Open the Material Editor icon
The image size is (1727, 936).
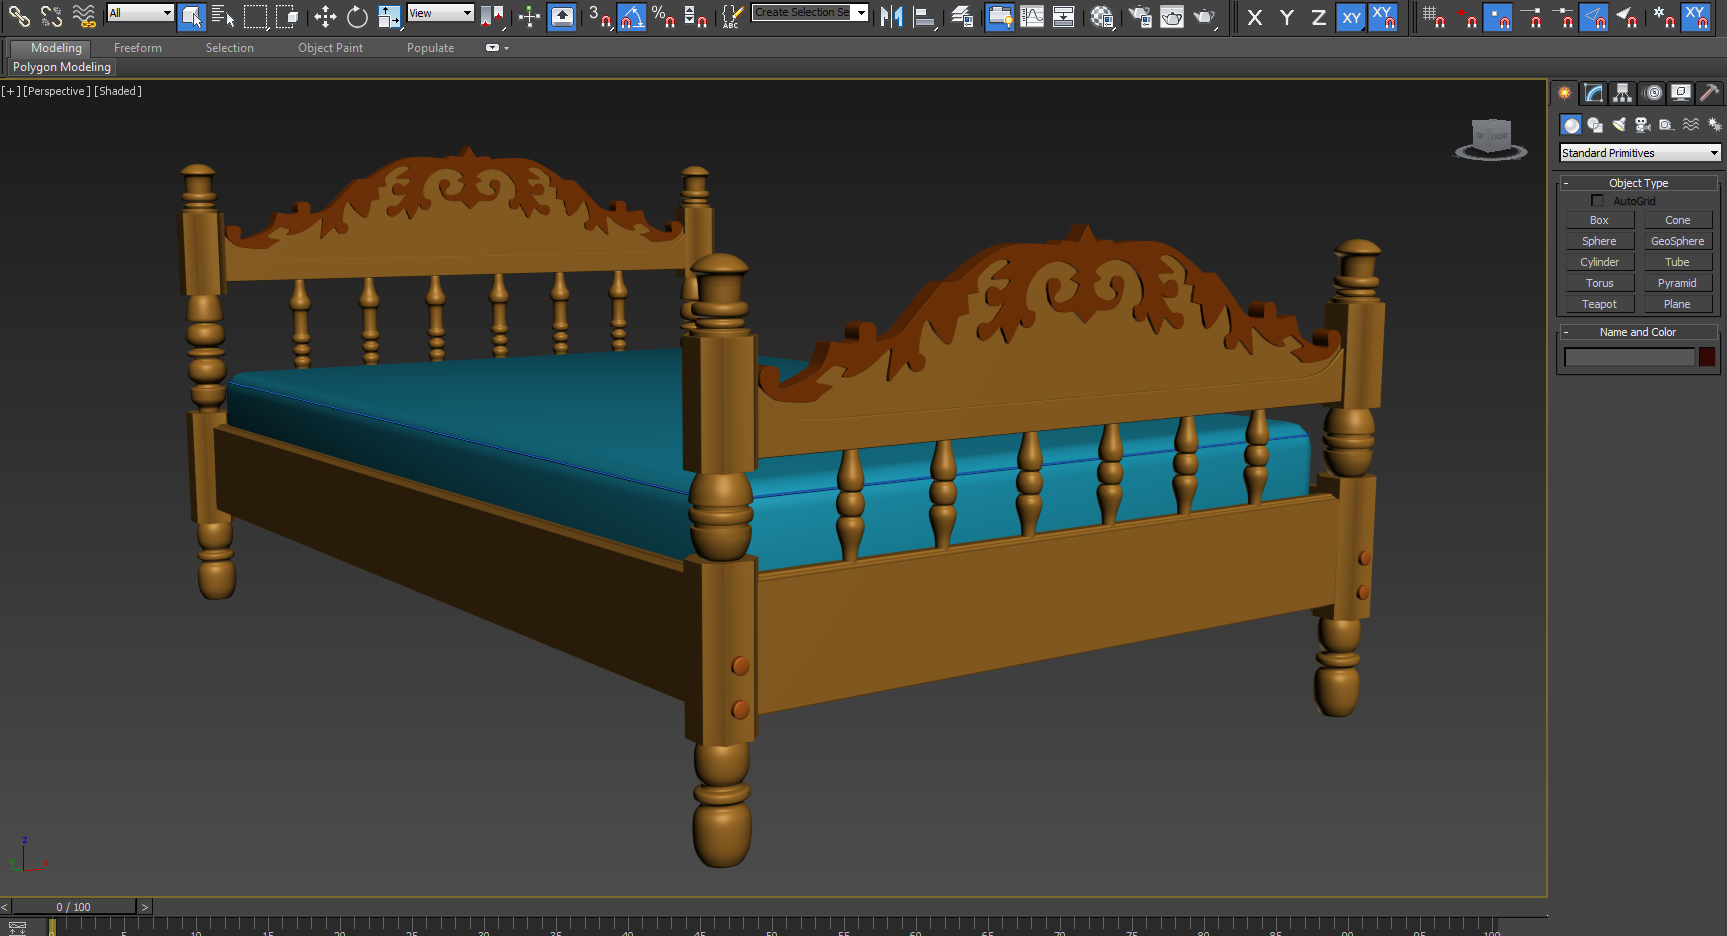click(1102, 16)
